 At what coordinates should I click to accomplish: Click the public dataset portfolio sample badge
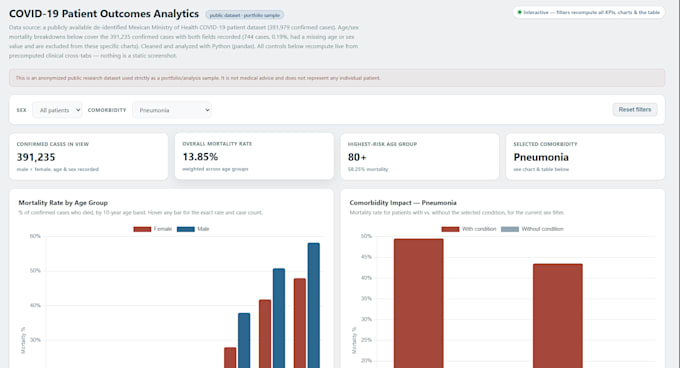pyautogui.click(x=245, y=15)
